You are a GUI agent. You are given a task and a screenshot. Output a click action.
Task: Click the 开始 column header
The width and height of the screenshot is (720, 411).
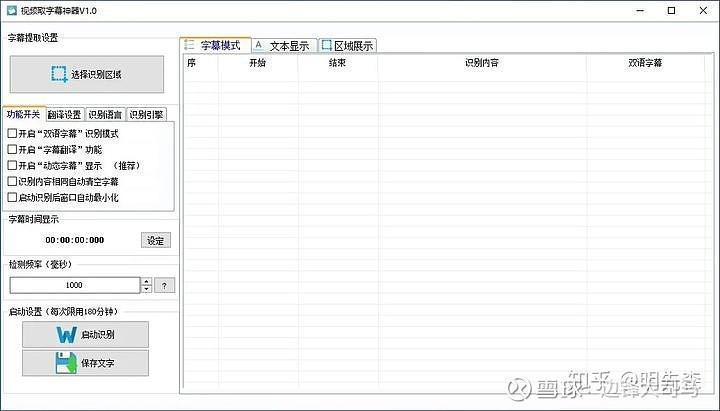point(258,63)
